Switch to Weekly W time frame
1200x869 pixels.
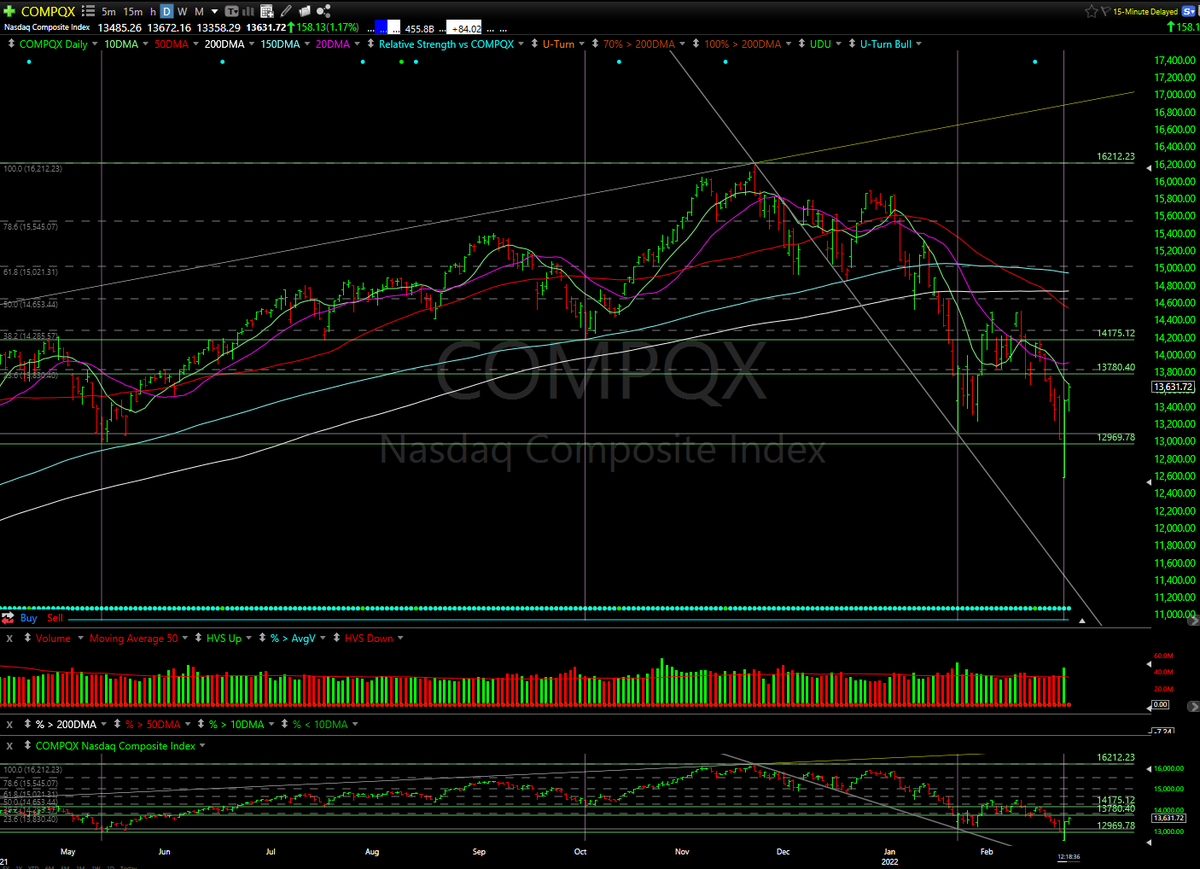[x=183, y=11]
